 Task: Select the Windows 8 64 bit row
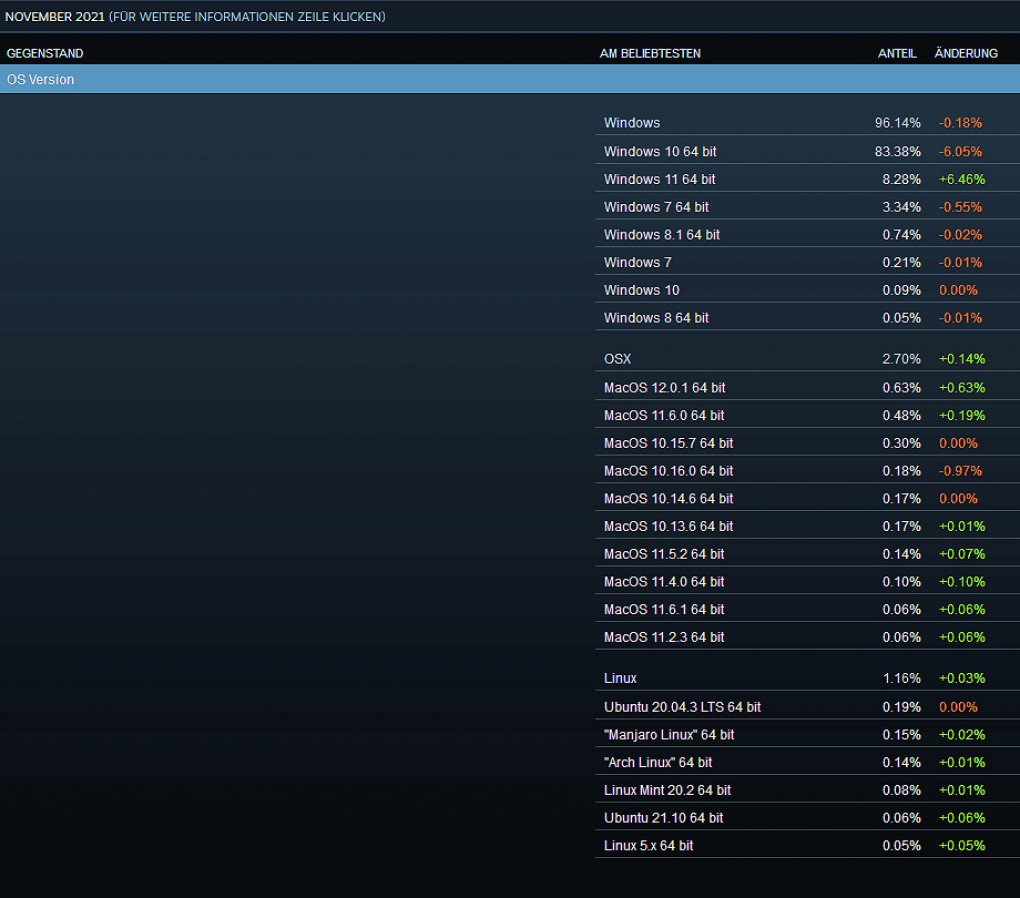coord(807,318)
